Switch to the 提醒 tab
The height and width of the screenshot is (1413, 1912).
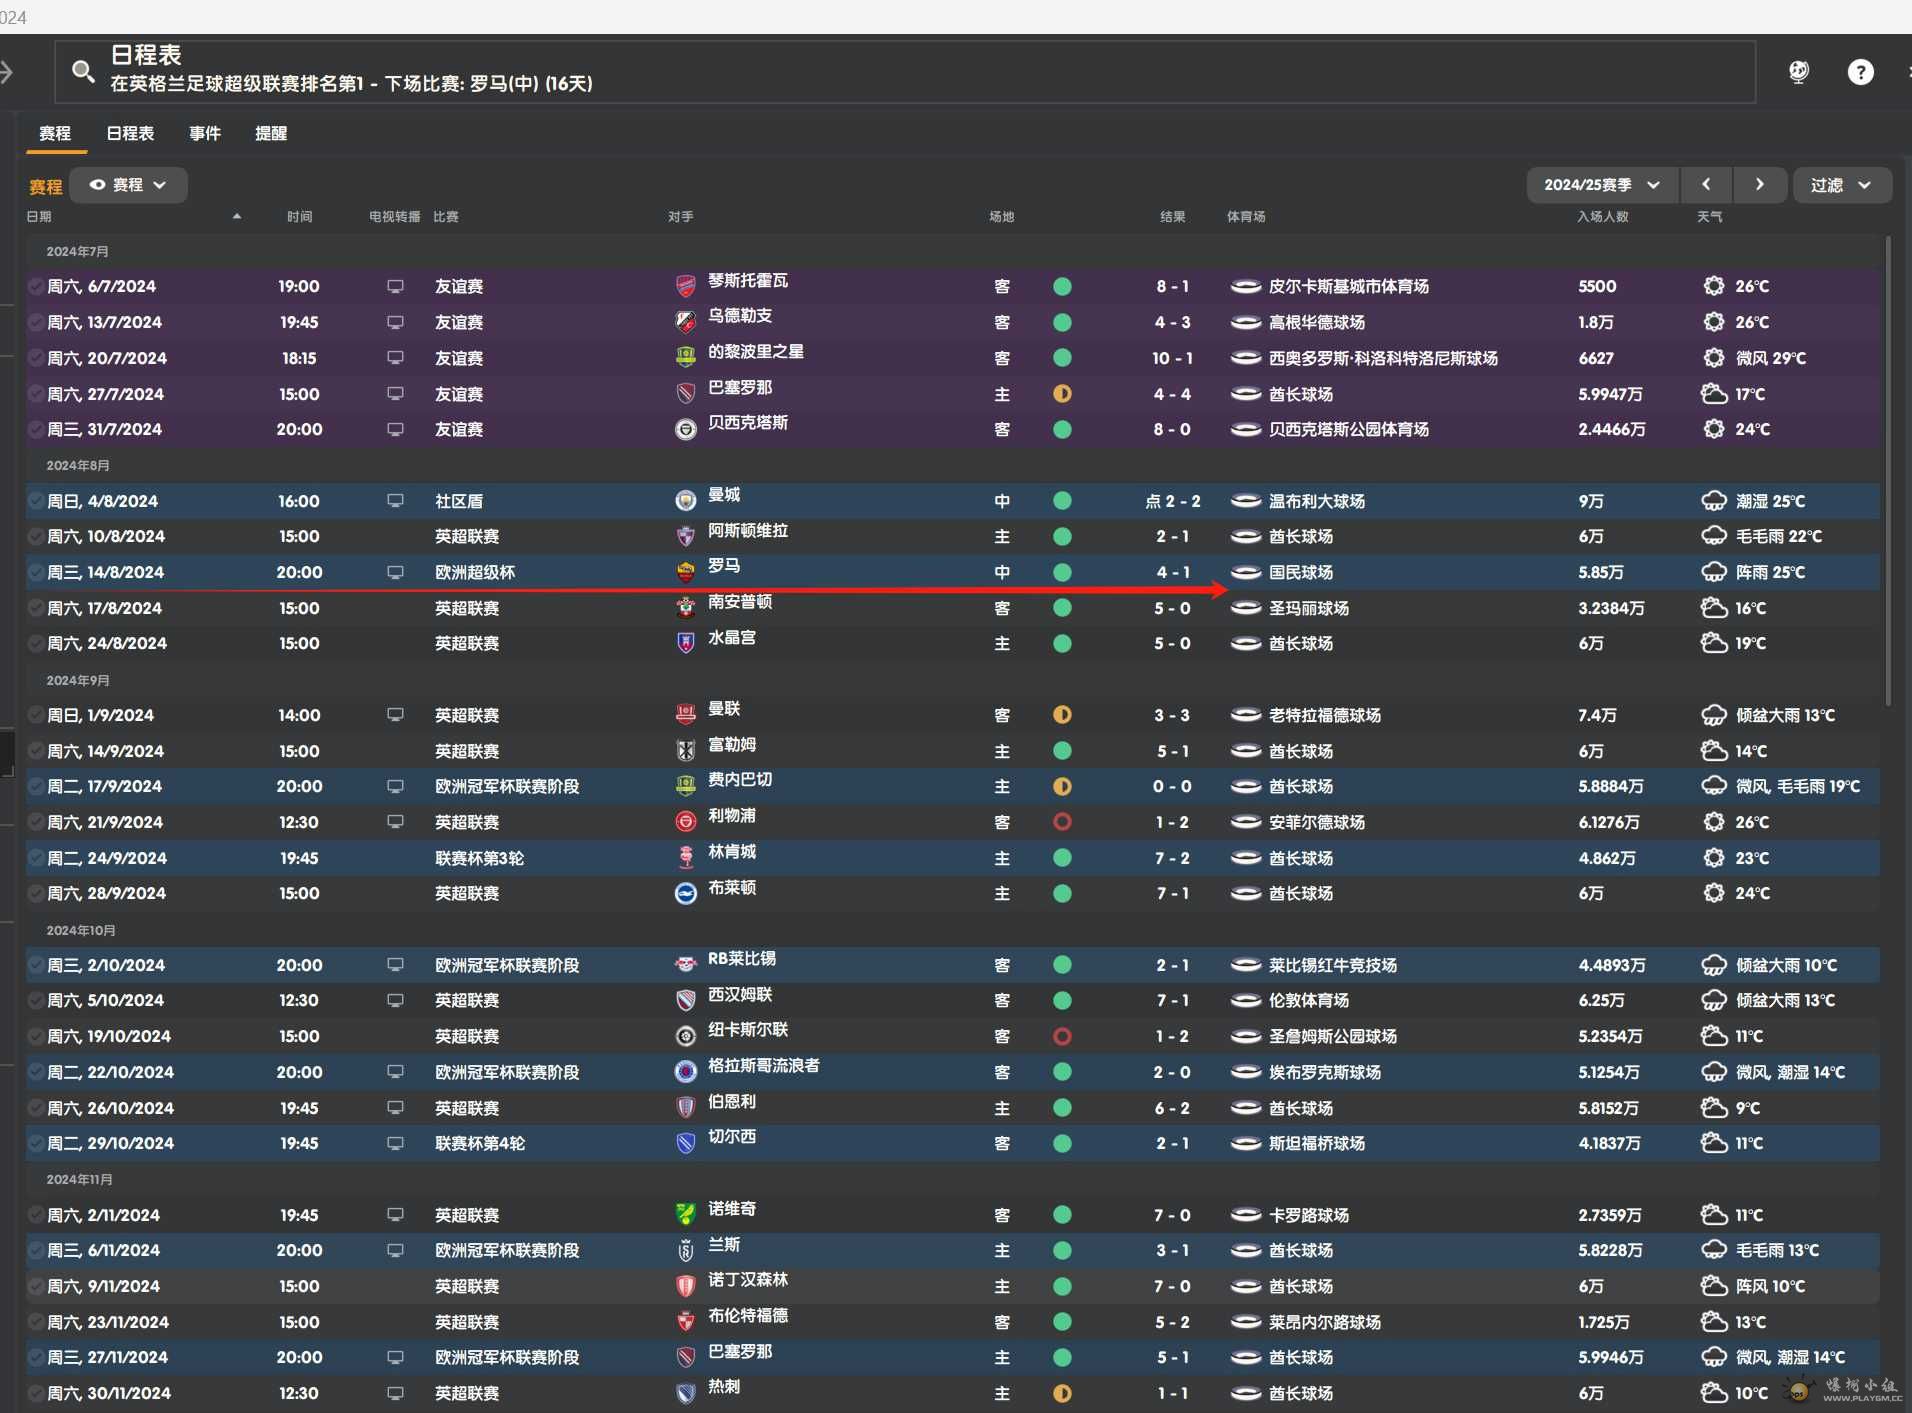click(x=271, y=133)
